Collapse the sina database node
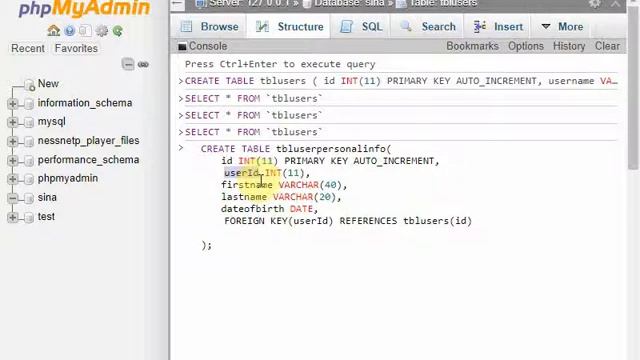 [13, 198]
